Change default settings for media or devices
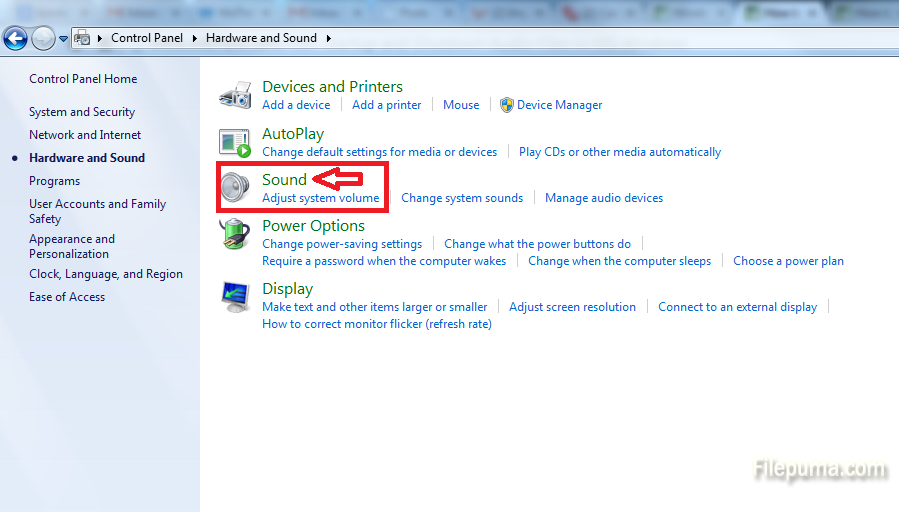Image resolution: width=899 pixels, height=512 pixels. tap(380, 152)
